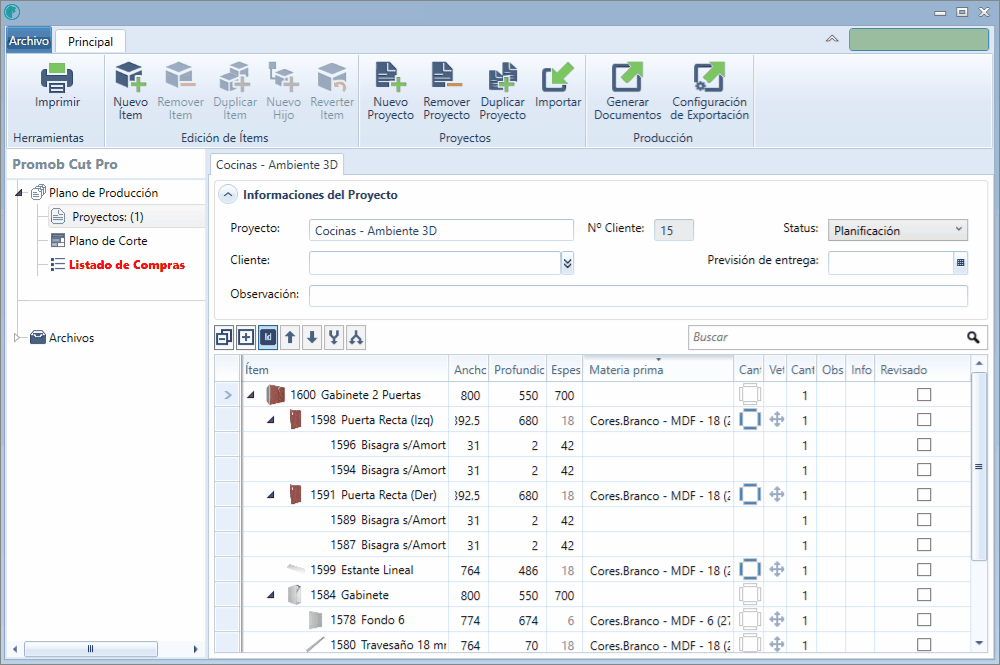Click the Nuevo Hijo ribbon icon
This screenshot has height=665, width=1000.
click(283, 77)
